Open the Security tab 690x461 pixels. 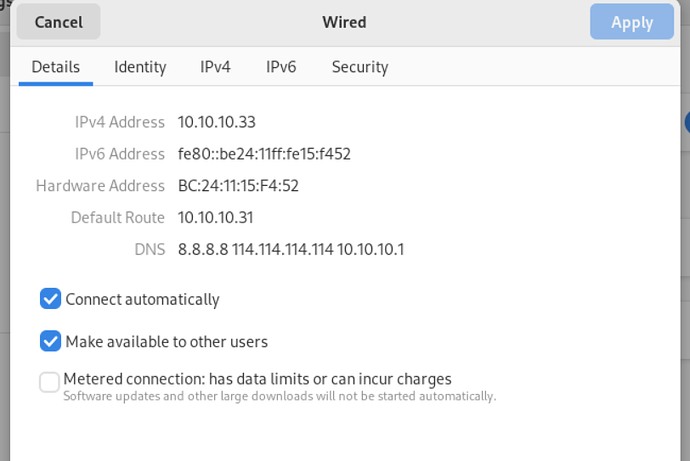pos(360,67)
